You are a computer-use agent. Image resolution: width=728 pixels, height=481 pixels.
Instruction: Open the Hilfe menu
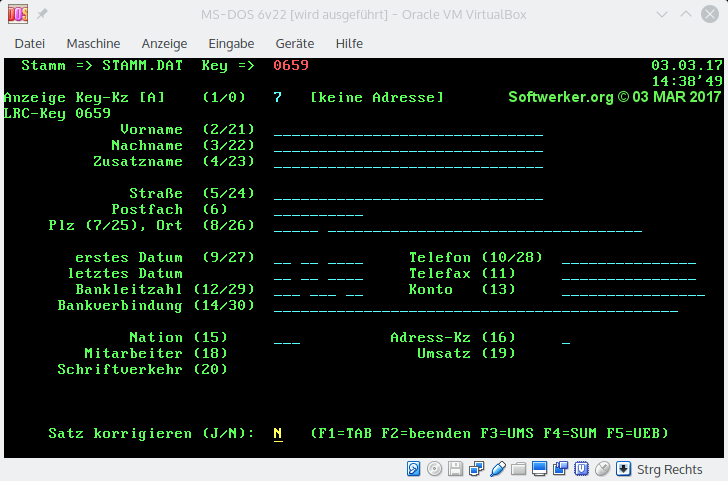[x=349, y=44]
